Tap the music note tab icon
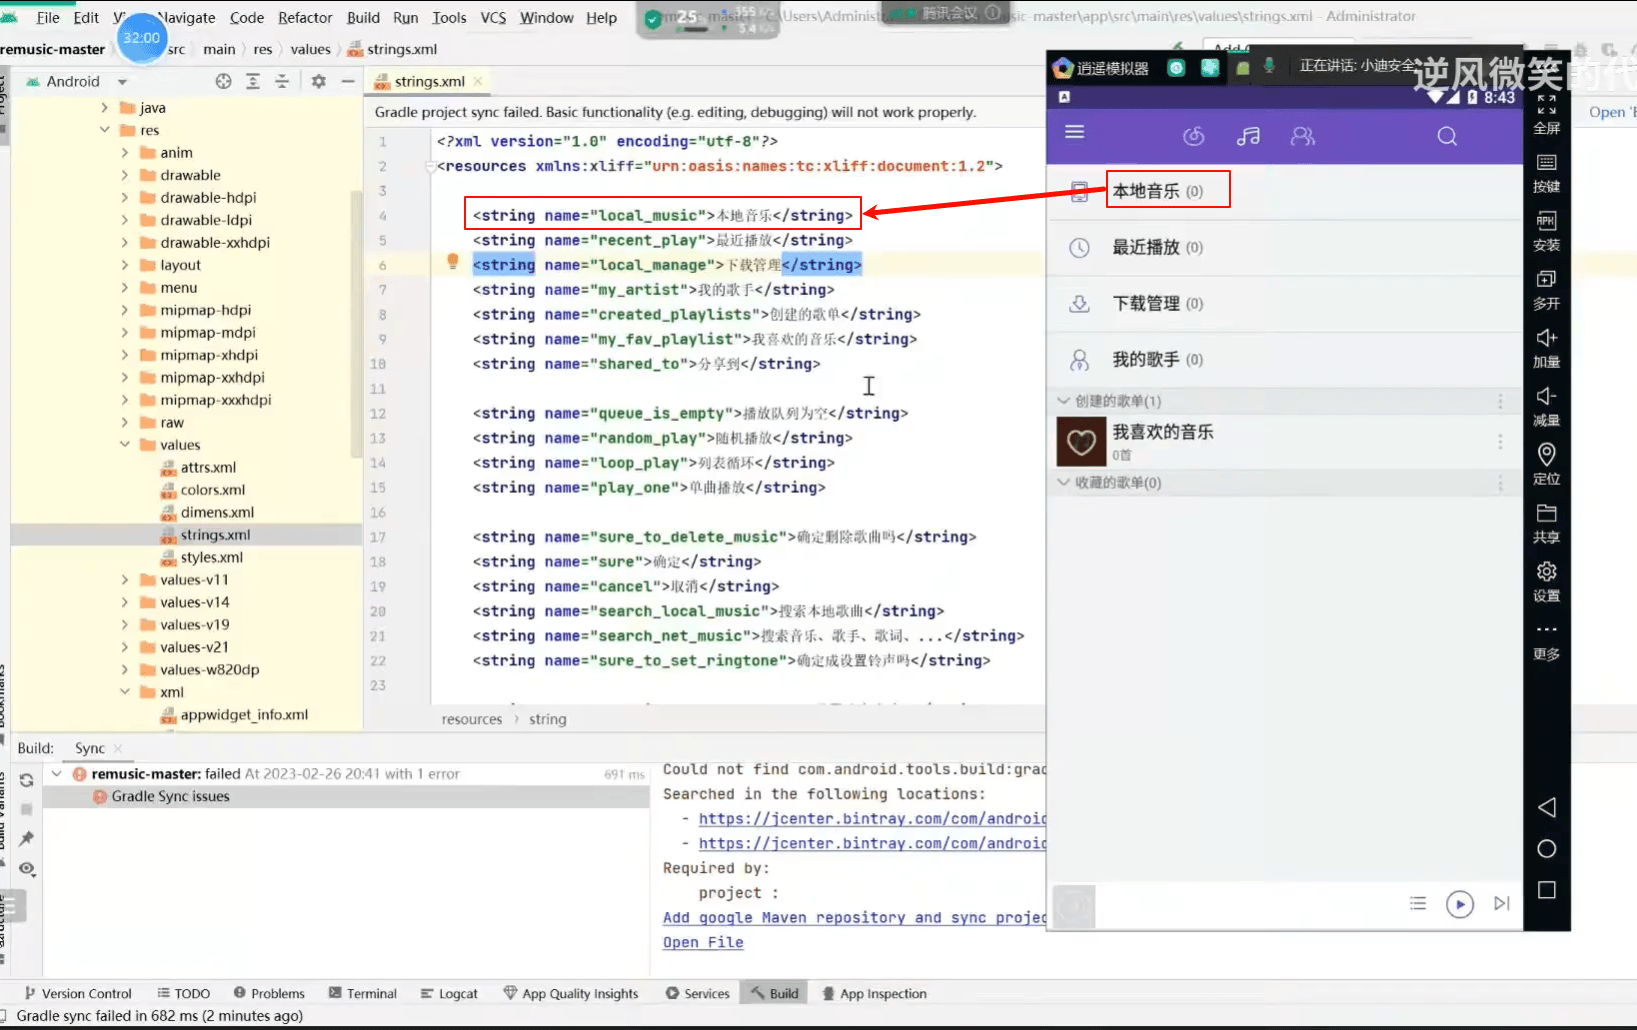 [x=1248, y=136]
